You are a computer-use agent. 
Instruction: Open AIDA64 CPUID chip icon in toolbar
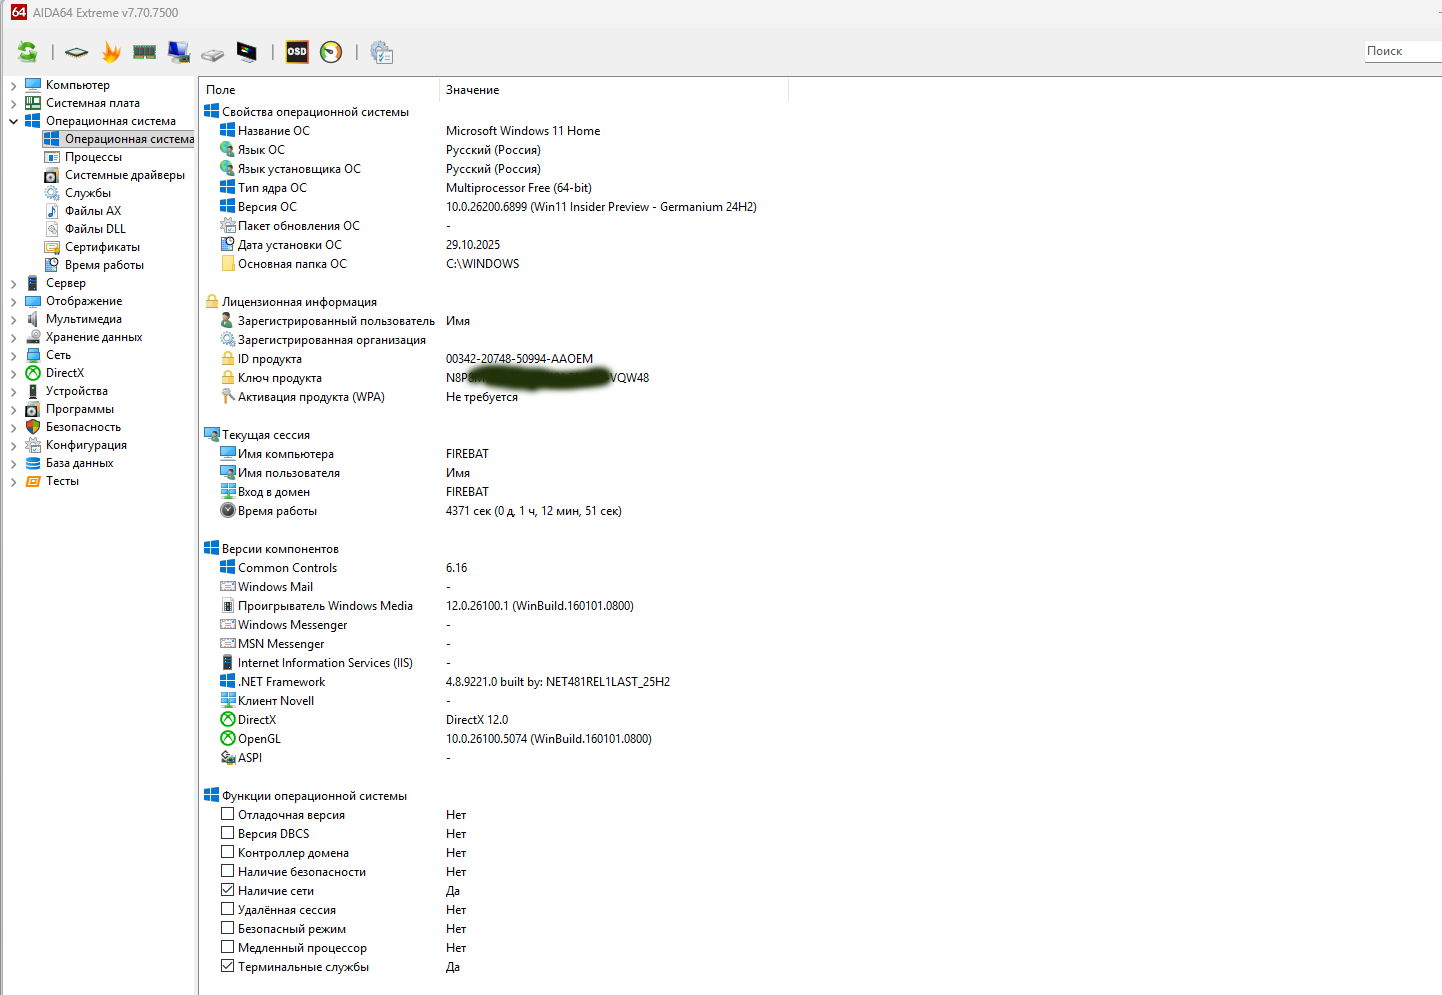(x=77, y=52)
